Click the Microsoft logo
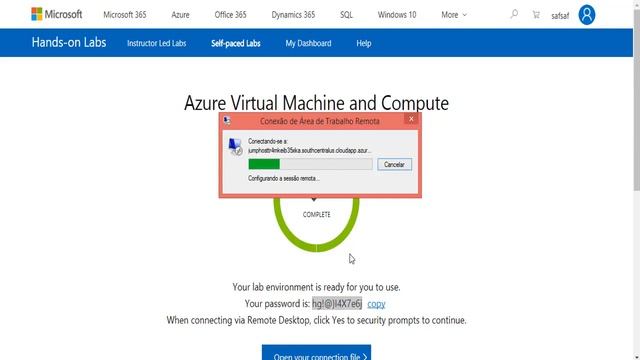This screenshot has height=360, width=640. 57,14
